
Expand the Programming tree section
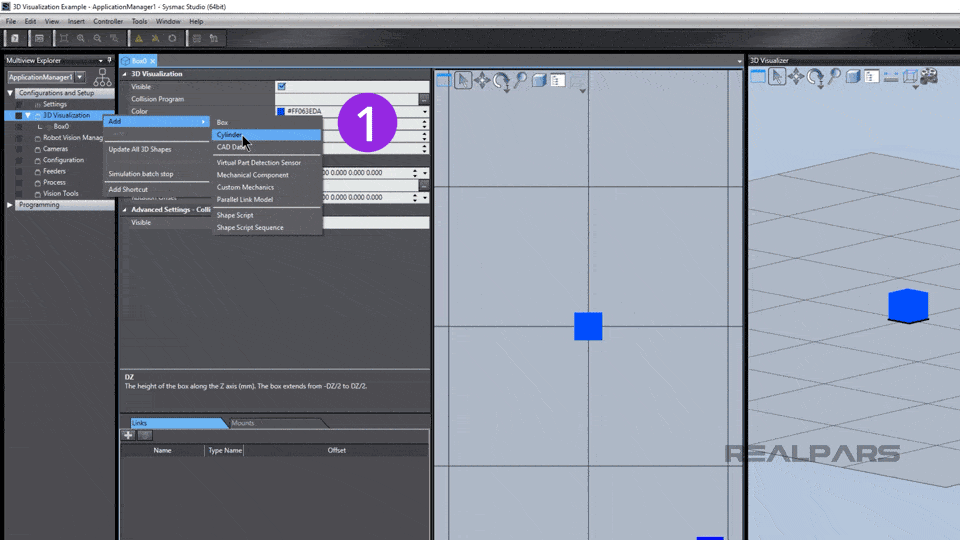10,205
